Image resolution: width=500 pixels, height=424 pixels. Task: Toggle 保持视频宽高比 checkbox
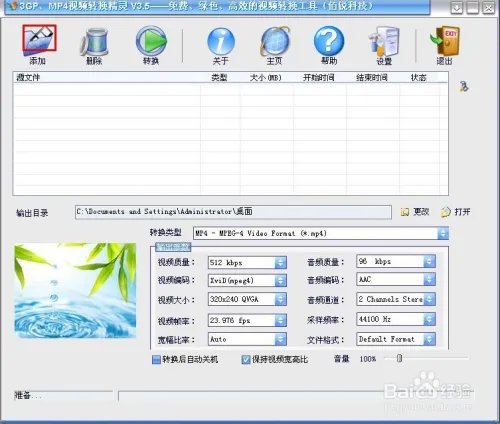click(246, 359)
